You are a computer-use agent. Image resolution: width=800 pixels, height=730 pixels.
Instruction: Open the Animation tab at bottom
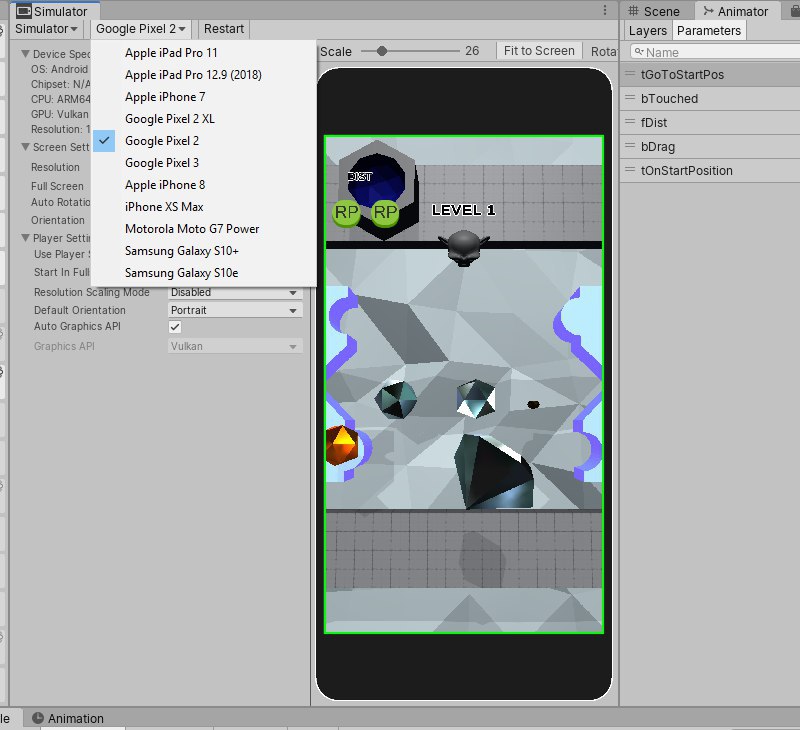(x=67, y=718)
